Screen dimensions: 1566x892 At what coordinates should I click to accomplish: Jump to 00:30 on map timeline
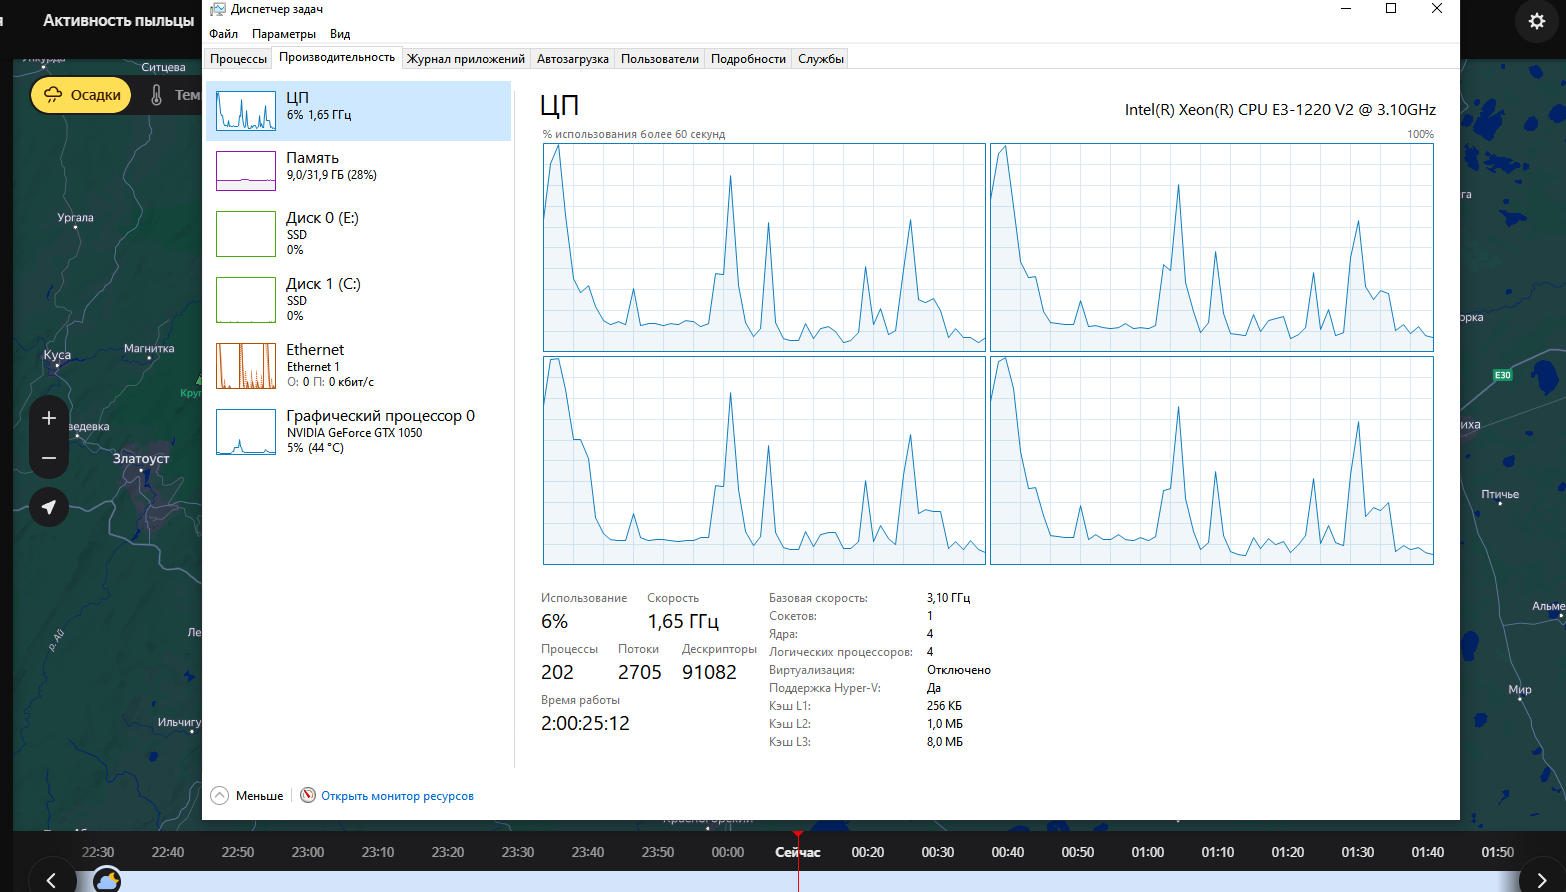[x=938, y=852]
